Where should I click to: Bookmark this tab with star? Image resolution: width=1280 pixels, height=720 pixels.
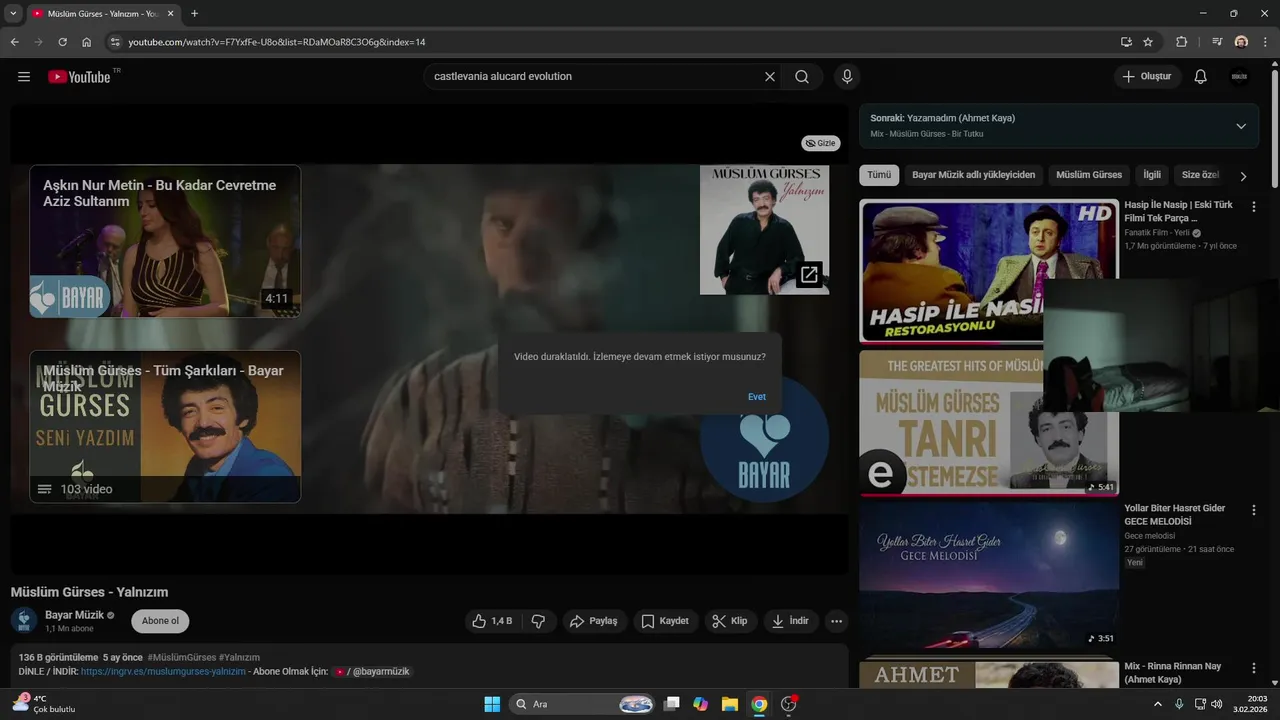1148,42
